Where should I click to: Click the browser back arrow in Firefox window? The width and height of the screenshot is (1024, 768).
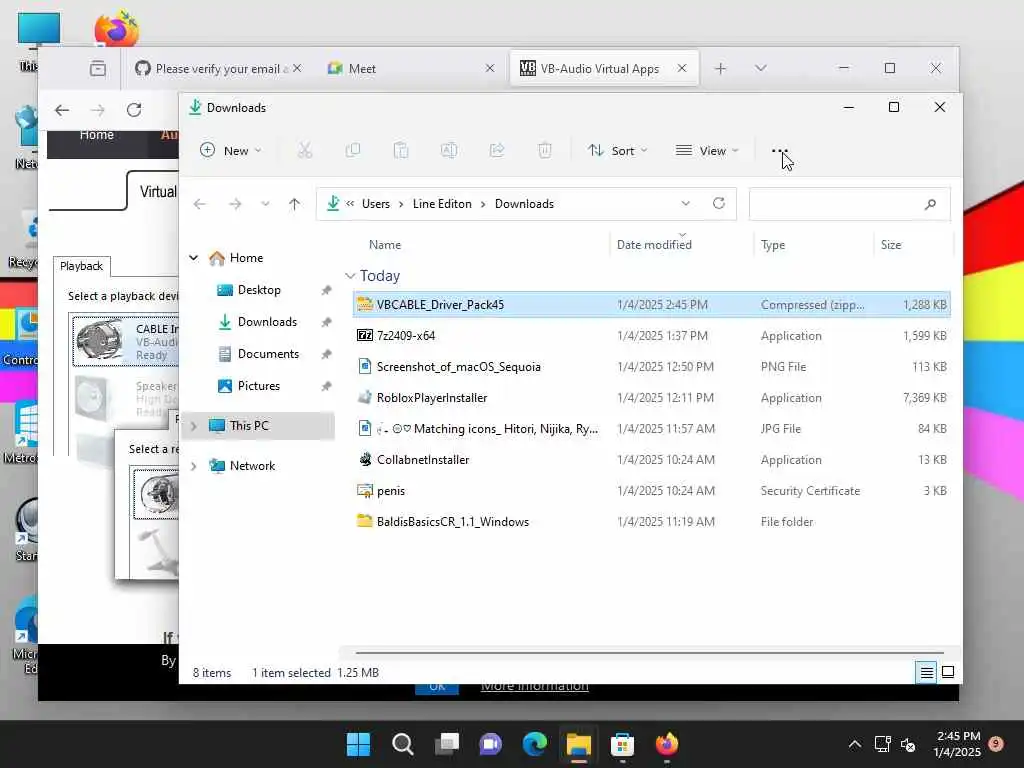click(x=62, y=110)
